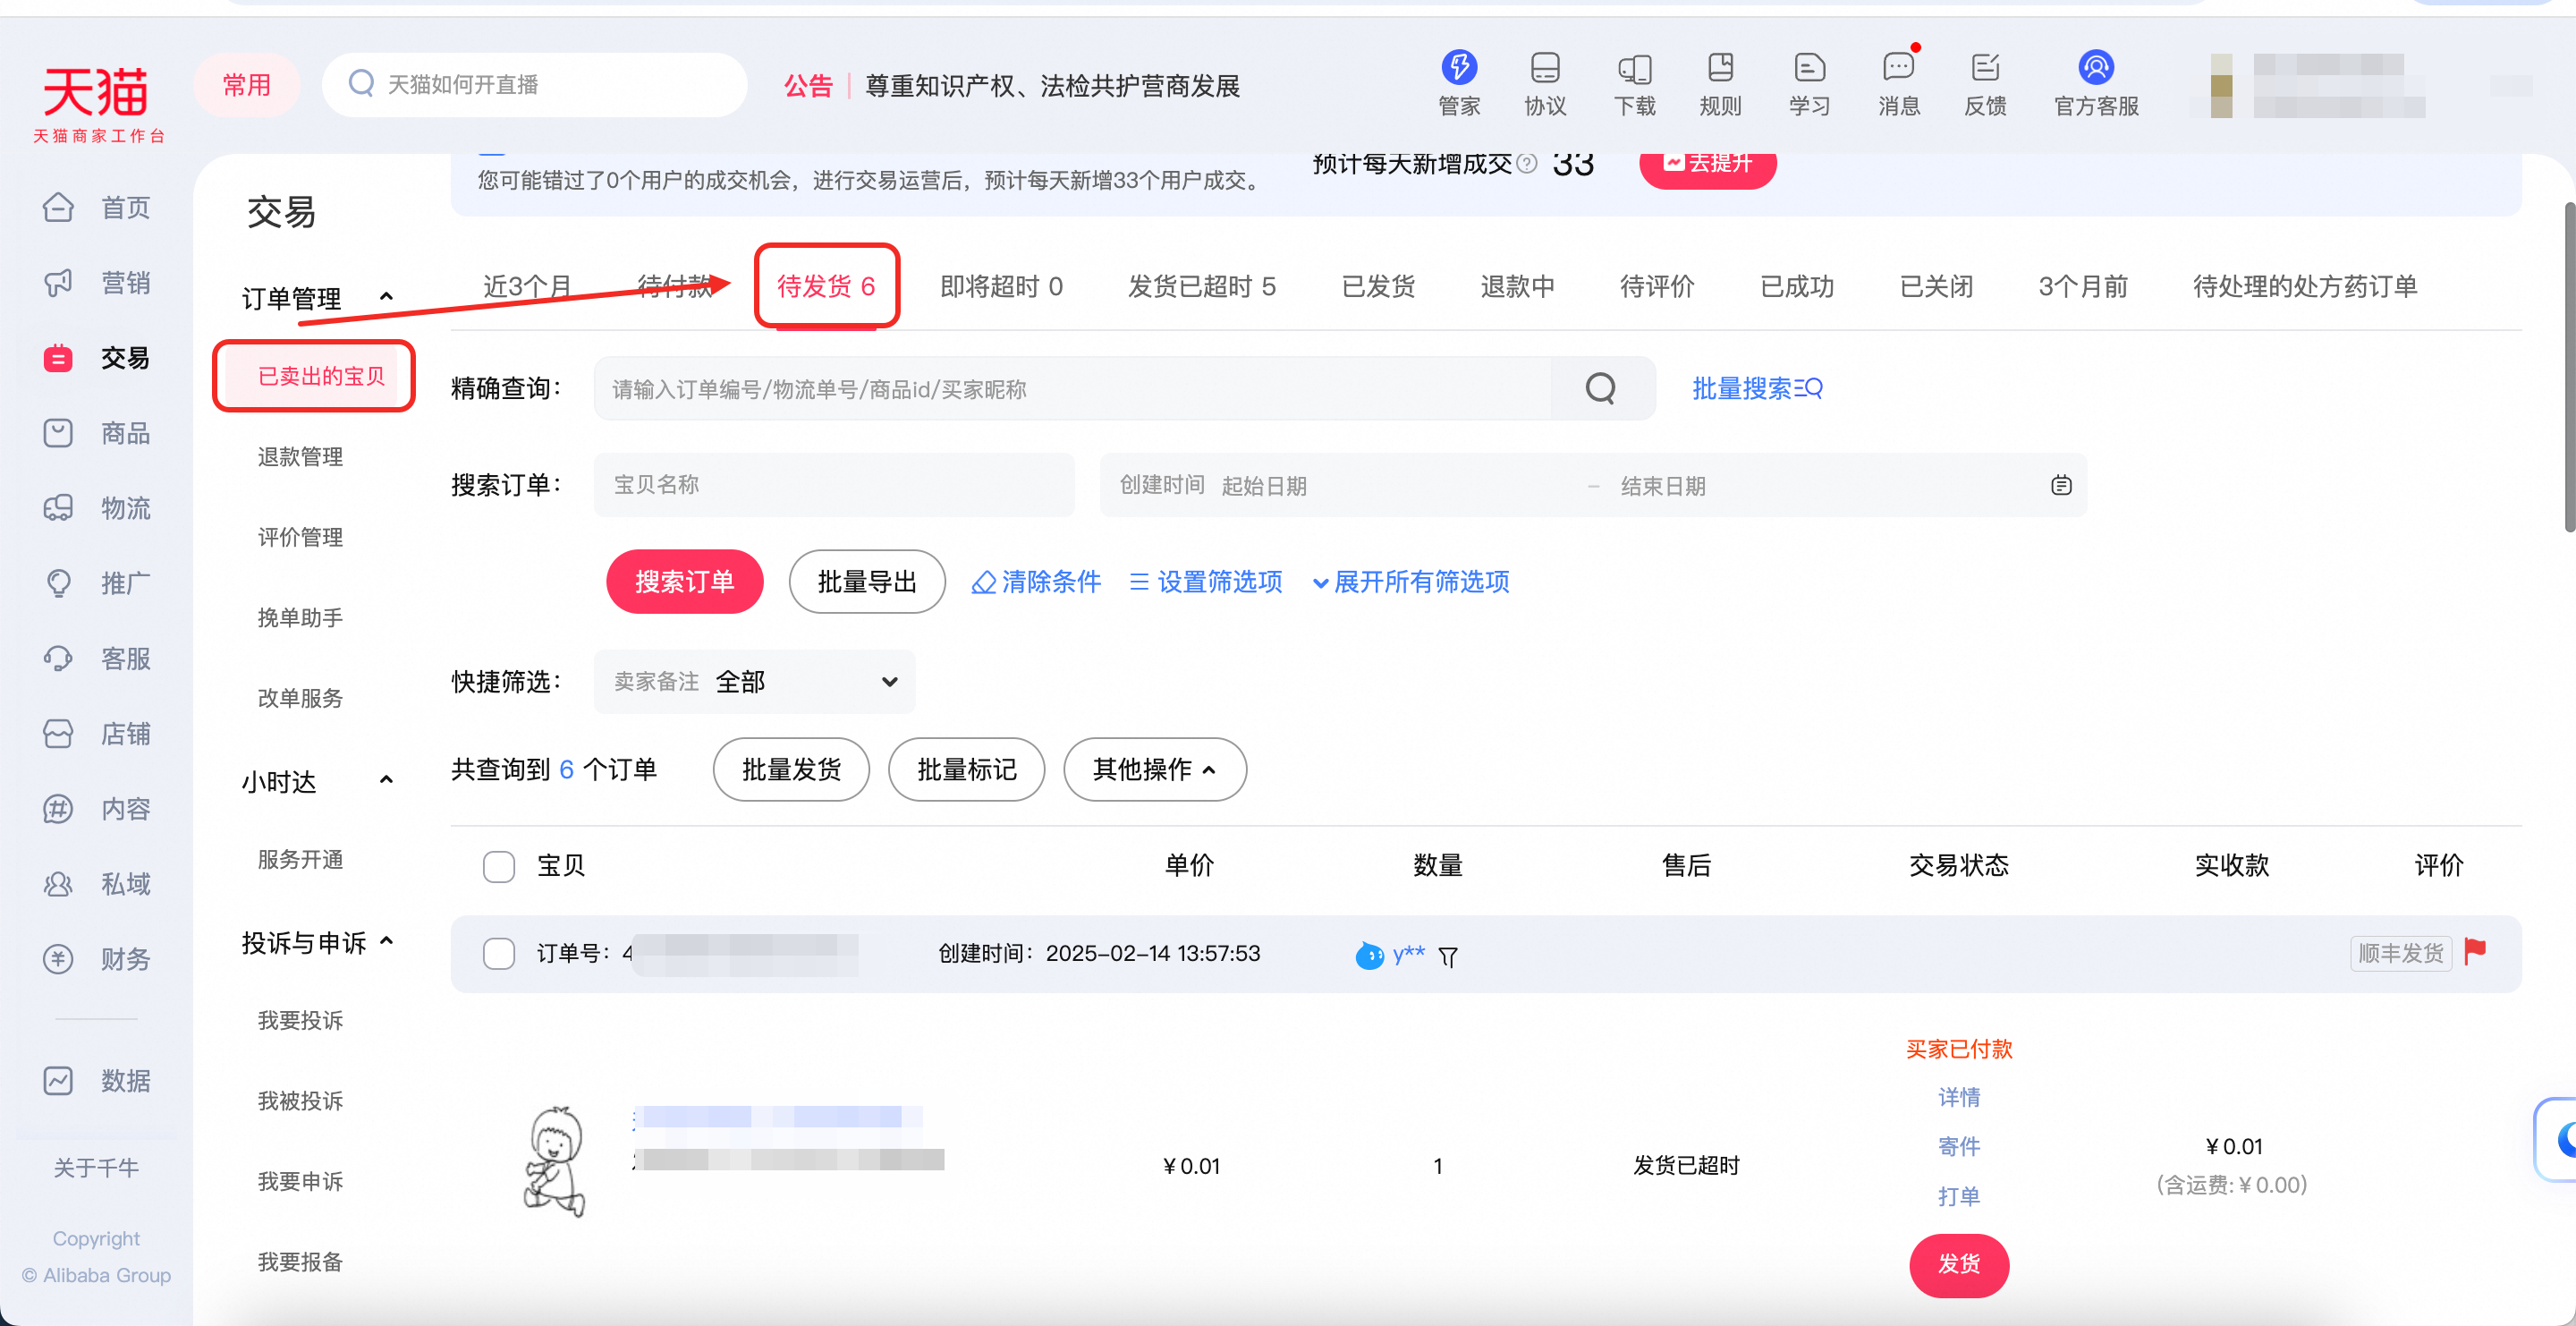This screenshot has height=1326, width=2576.
Task: Expand 展开所有筛选项 filters
Action: tap(1410, 582)
